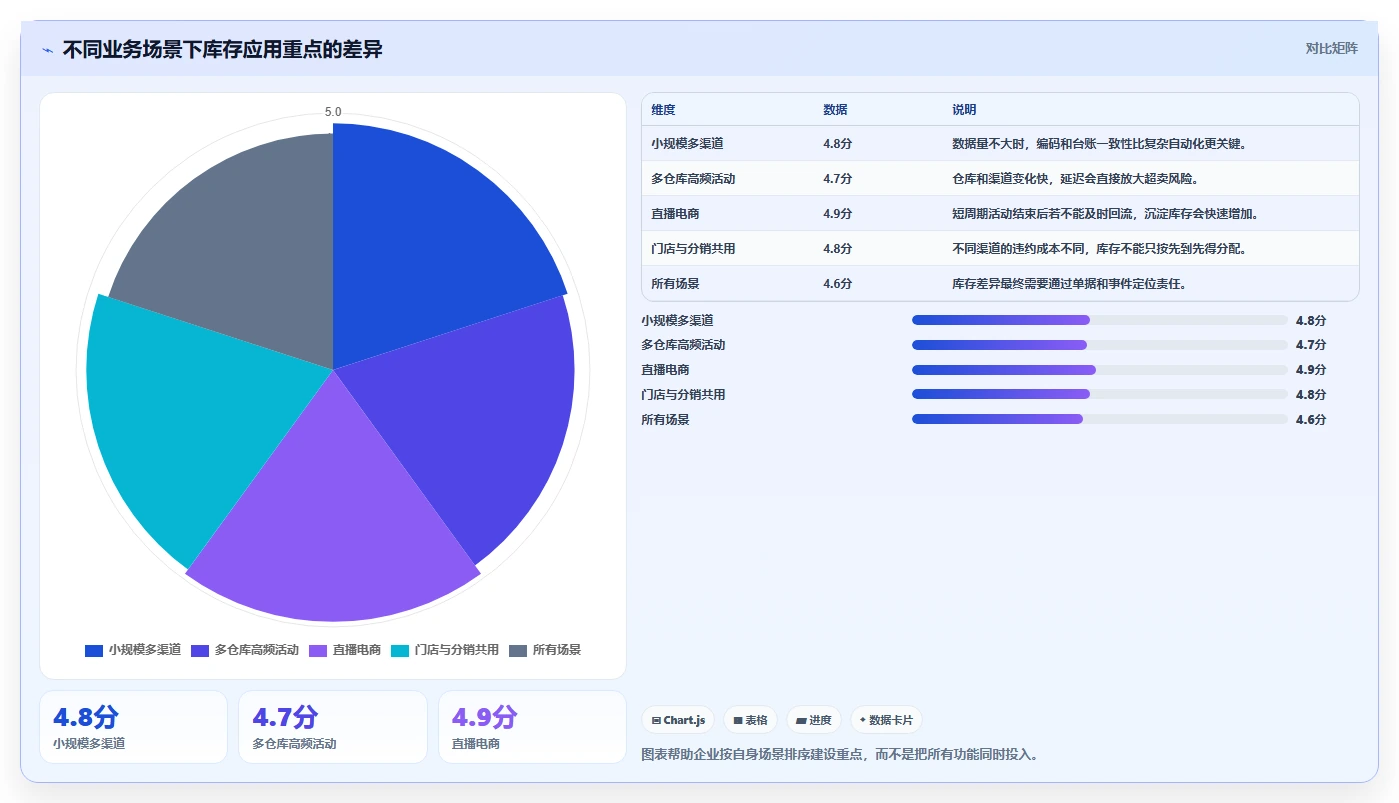Image resolution: width=1399 pixels, height=803 pixels.
Task: Click the 直播电商 progress bar
Action: click(x=1100, y=370)
